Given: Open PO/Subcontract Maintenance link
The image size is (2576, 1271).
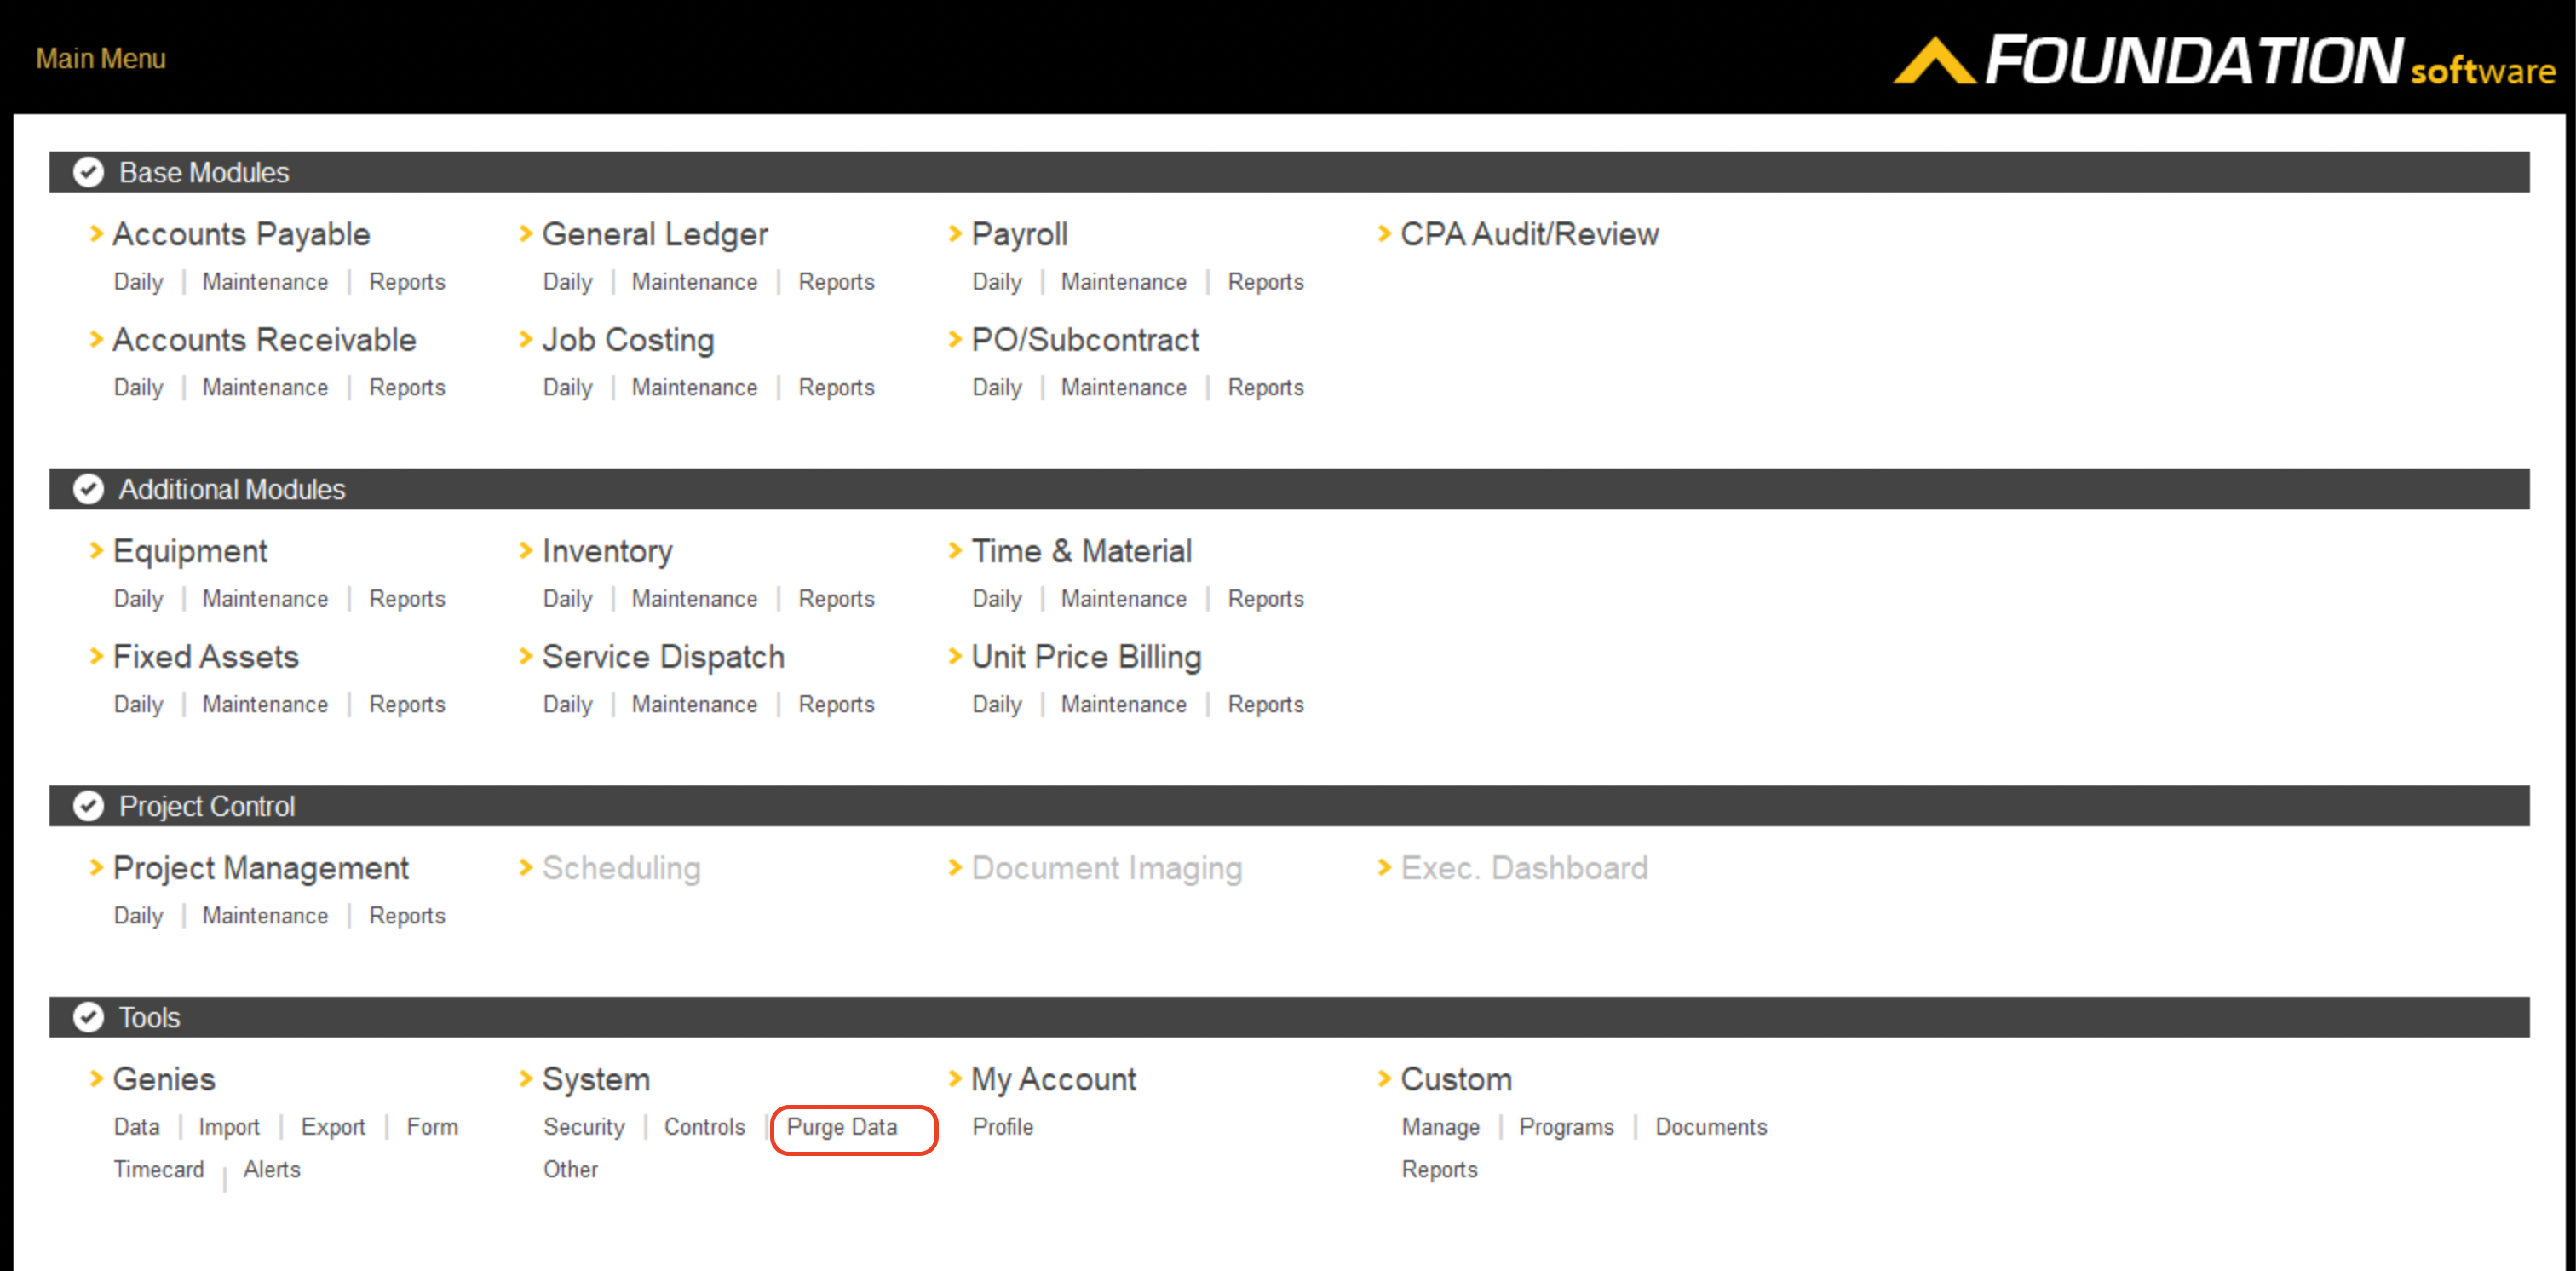Looking at the screenshot, I should 1124,388.
